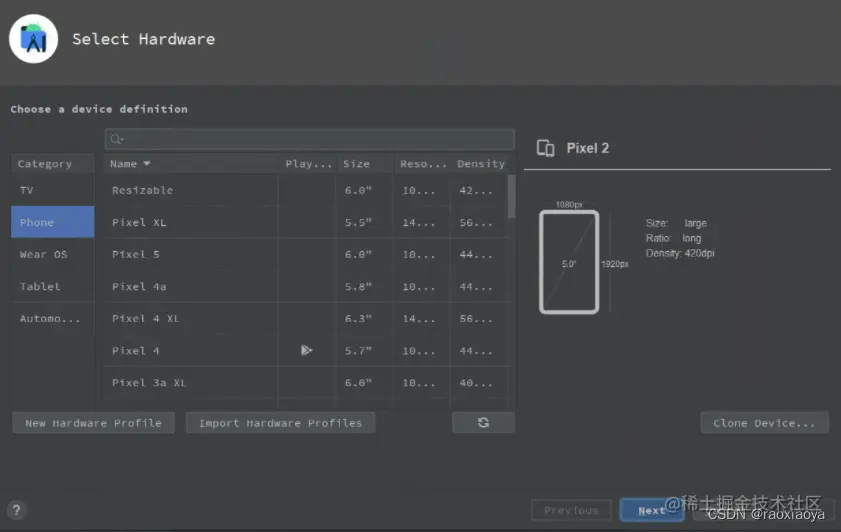841x532 pixels.
Task: Select the Automotive category
Action: (53, 319)
